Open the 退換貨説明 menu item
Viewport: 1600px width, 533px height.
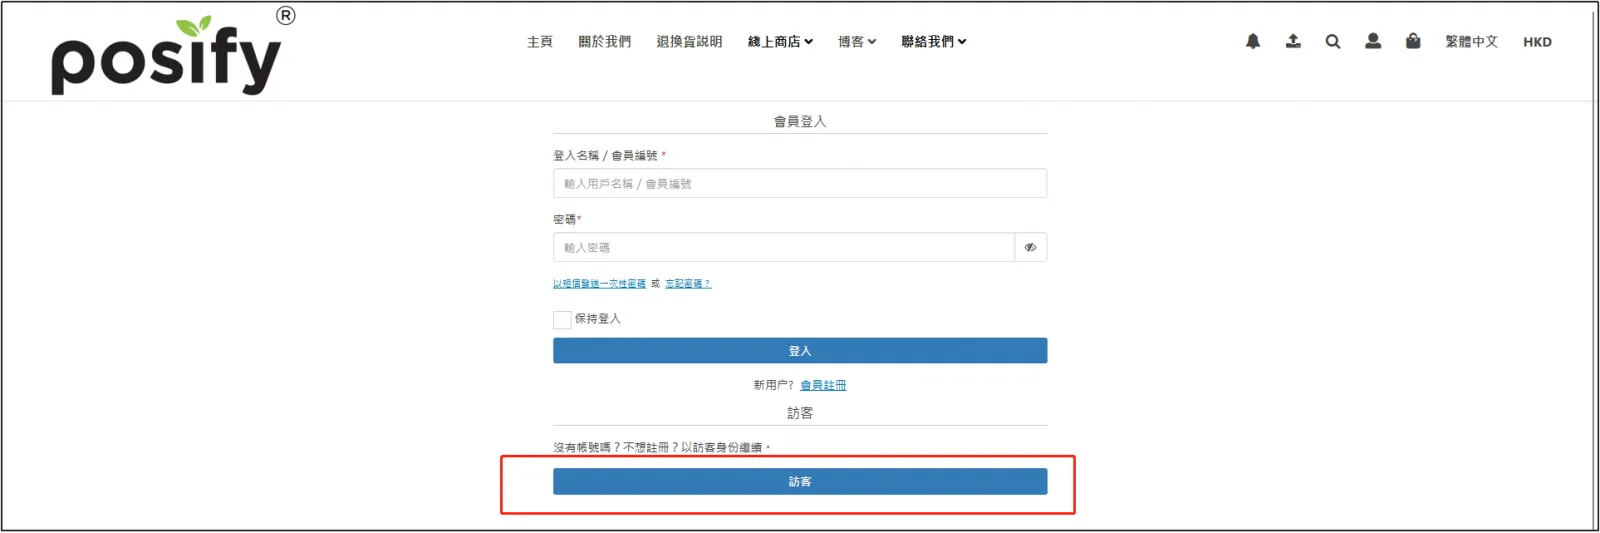pyautogui.click(x=689, y=42)
